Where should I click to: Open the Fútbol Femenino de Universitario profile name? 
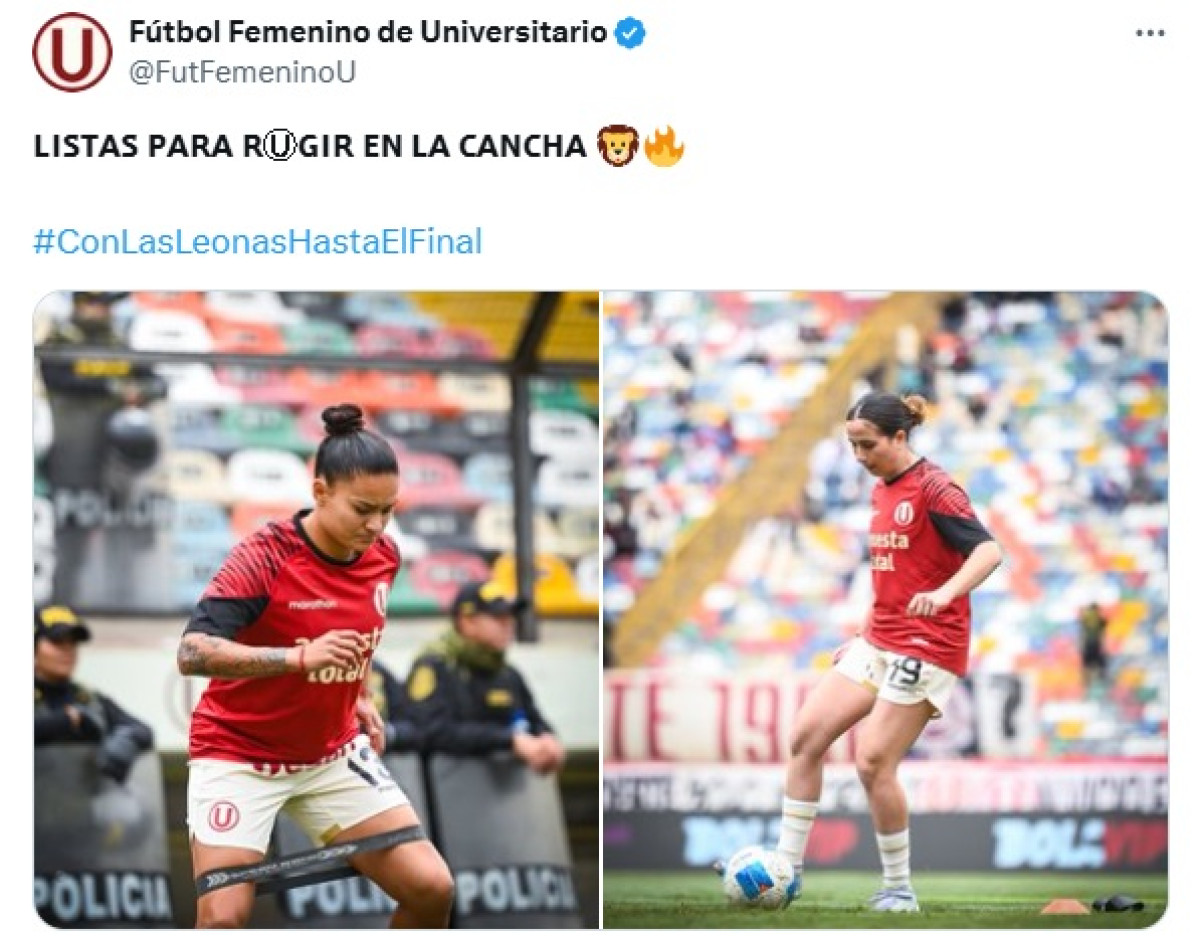click(x=368, y=32)
